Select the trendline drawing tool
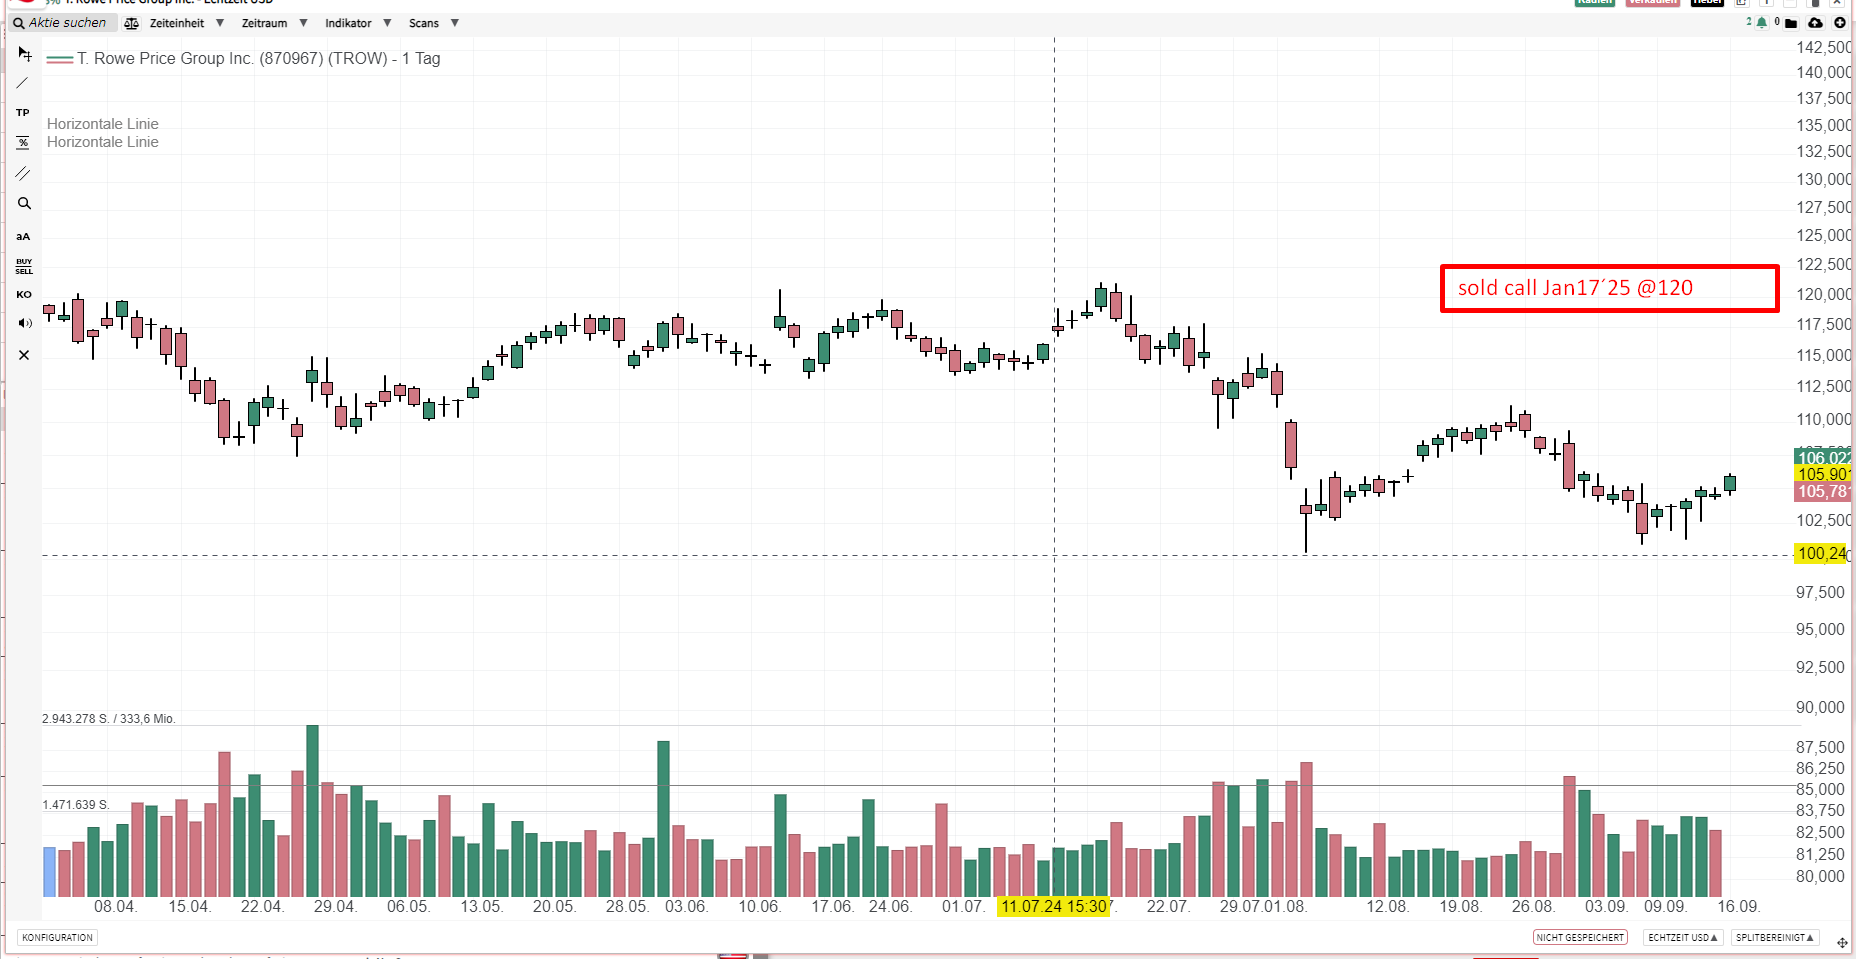The height and width of the screenshot is (959, 1856). click(23, 83)
